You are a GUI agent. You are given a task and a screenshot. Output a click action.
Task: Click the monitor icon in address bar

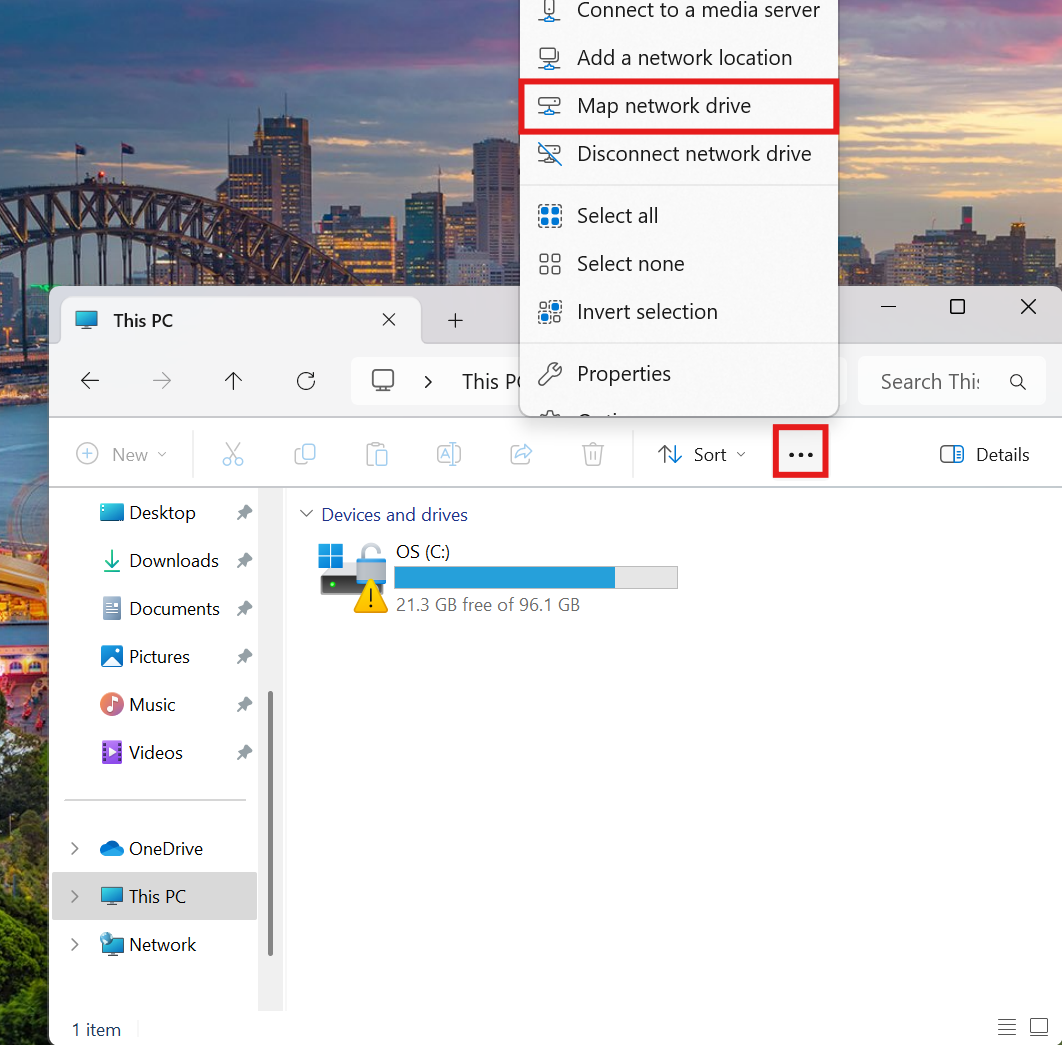383,380
